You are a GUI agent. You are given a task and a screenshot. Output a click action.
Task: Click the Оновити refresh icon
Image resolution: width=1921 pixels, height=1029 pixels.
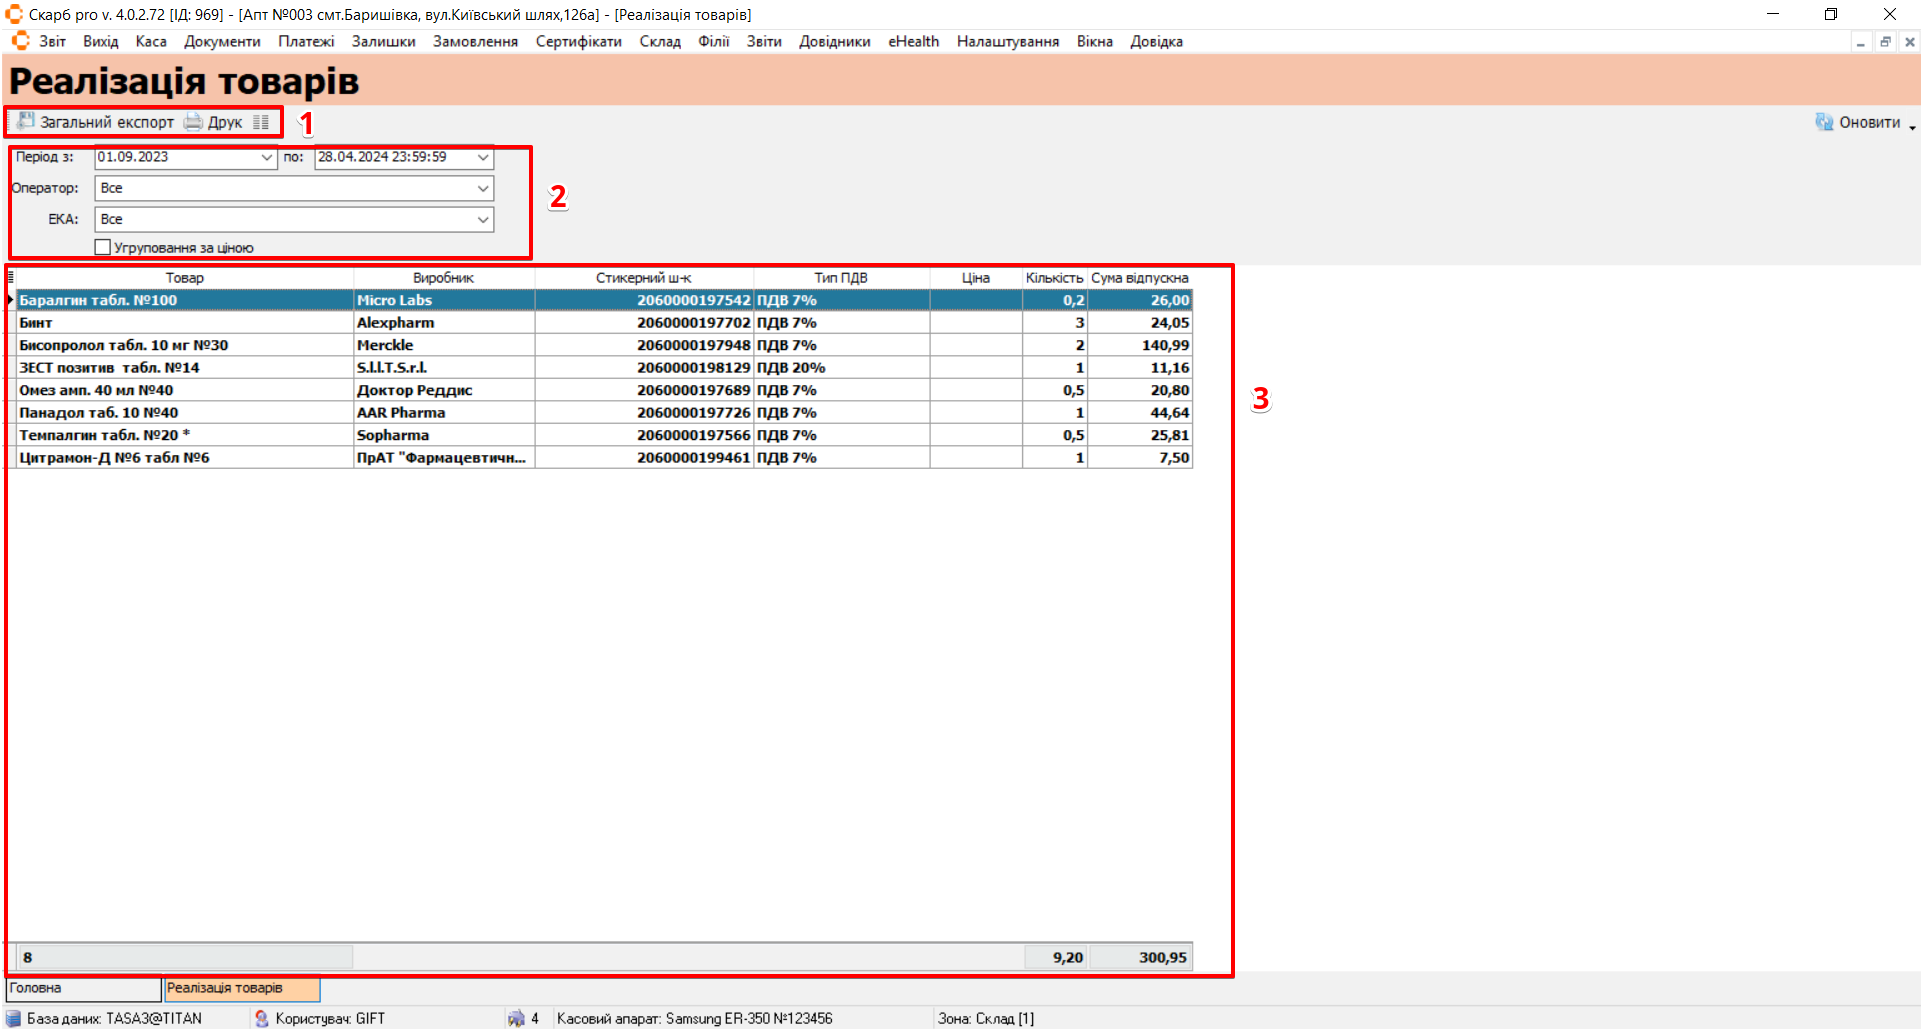[x=1824, y=122]
